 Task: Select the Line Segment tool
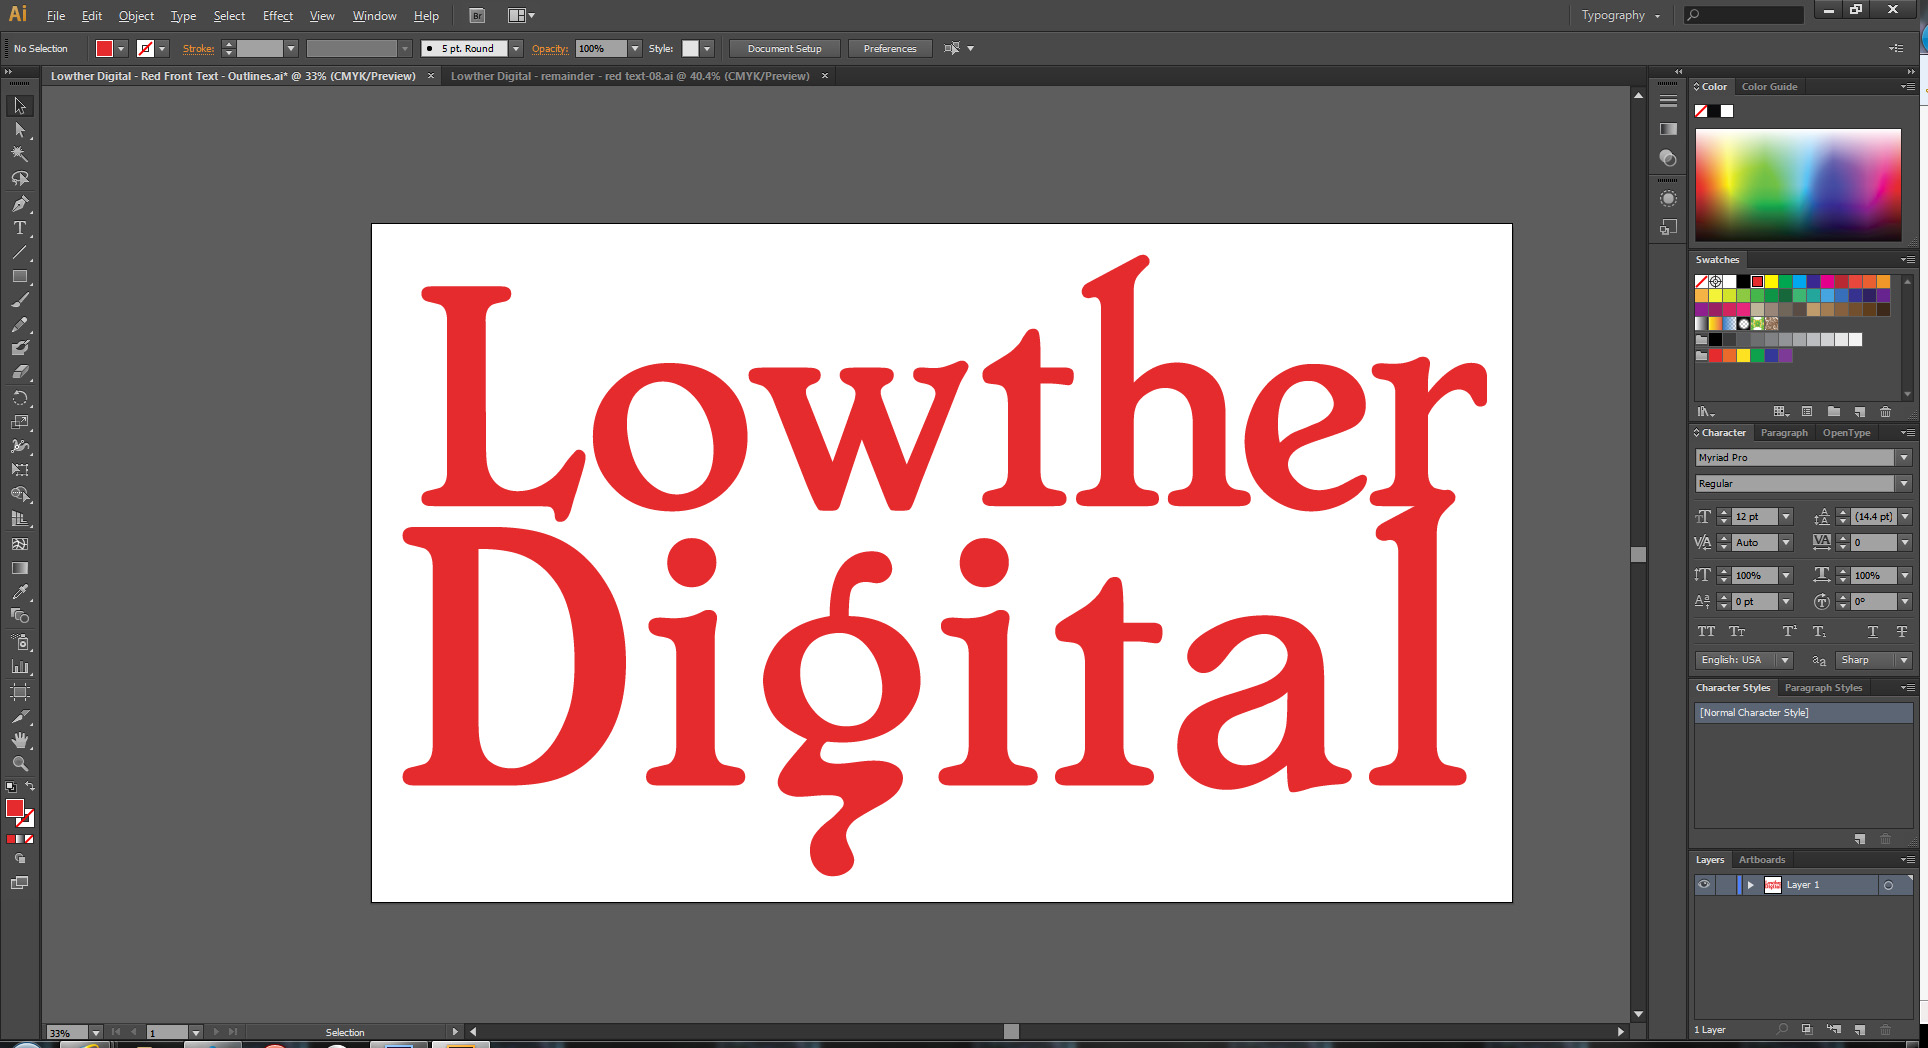point(20,252)
